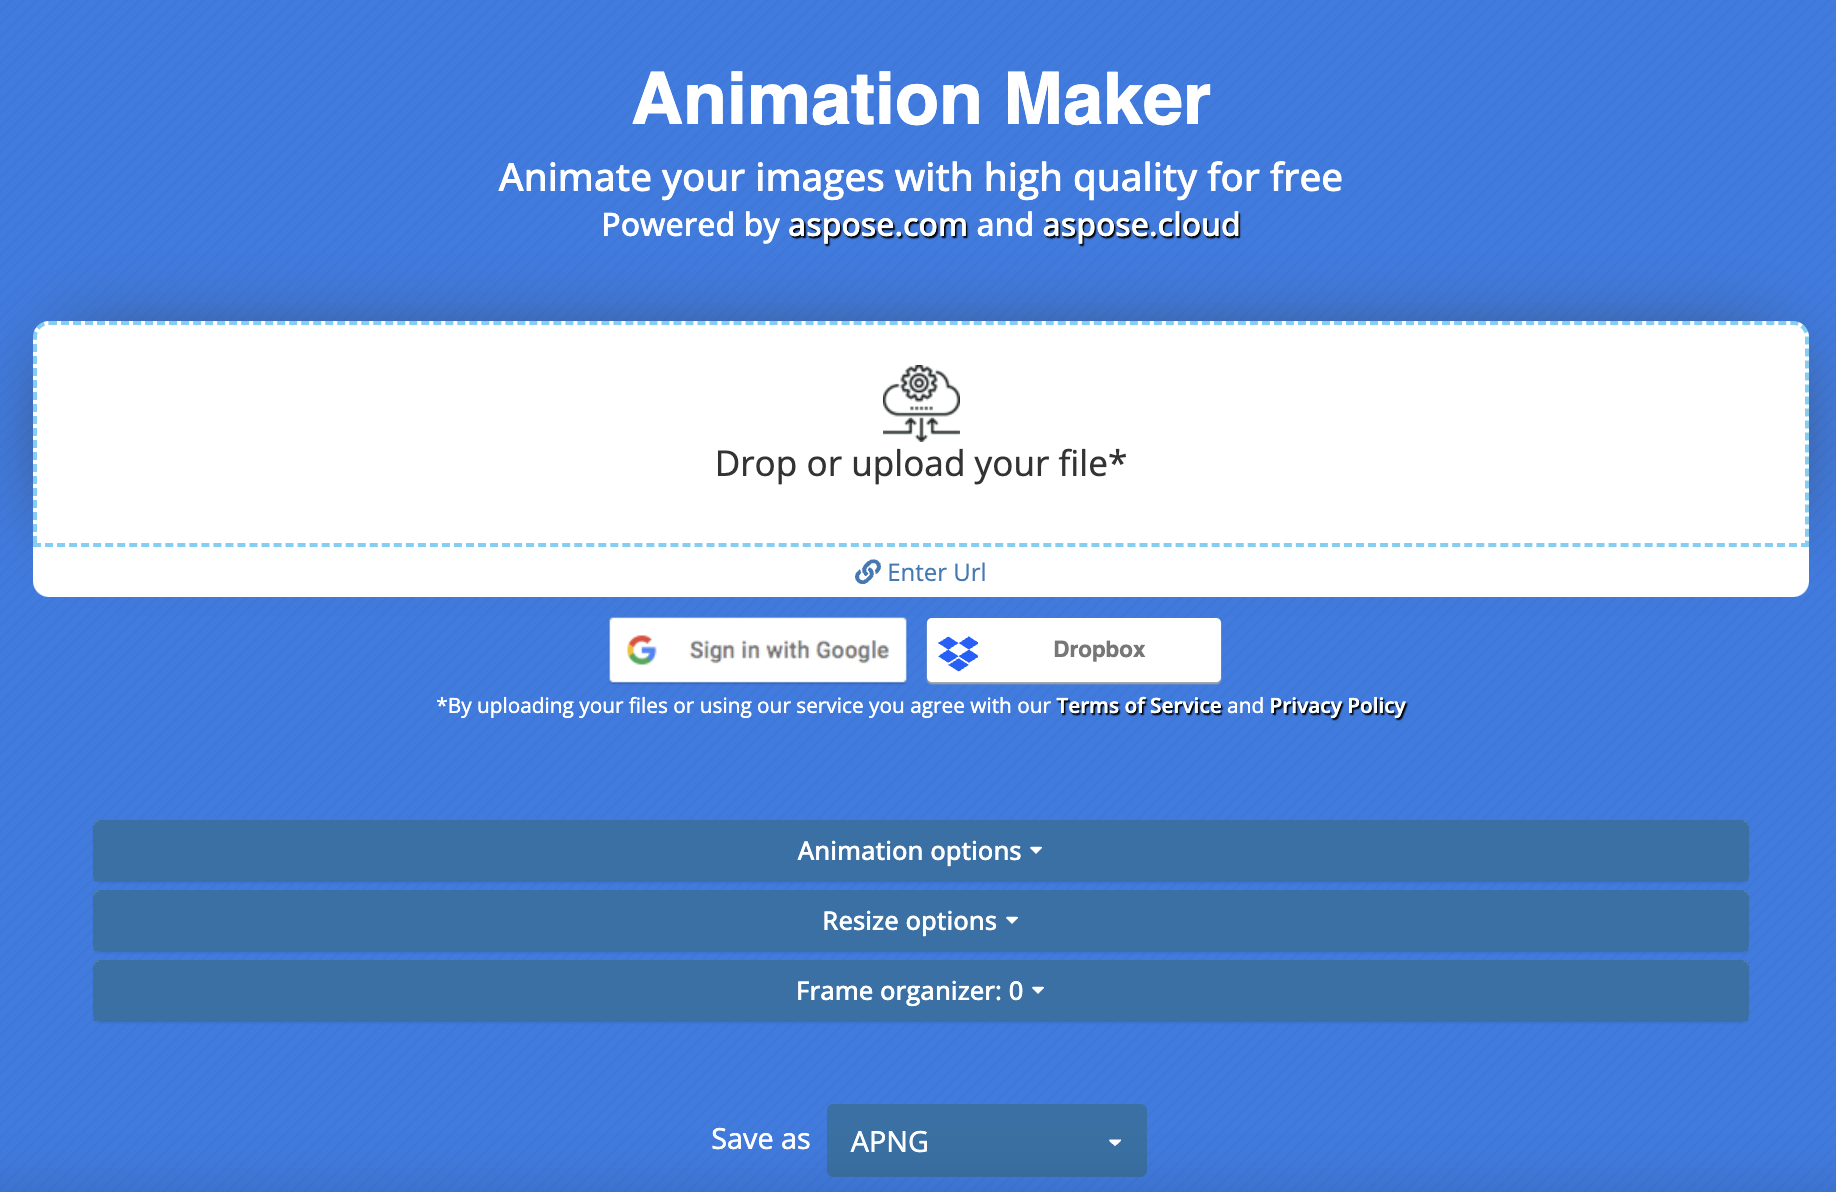Open the Save as APNG format dropdown
This screenshot has width=1836, height=1192.
click(x=986, y=1141)
